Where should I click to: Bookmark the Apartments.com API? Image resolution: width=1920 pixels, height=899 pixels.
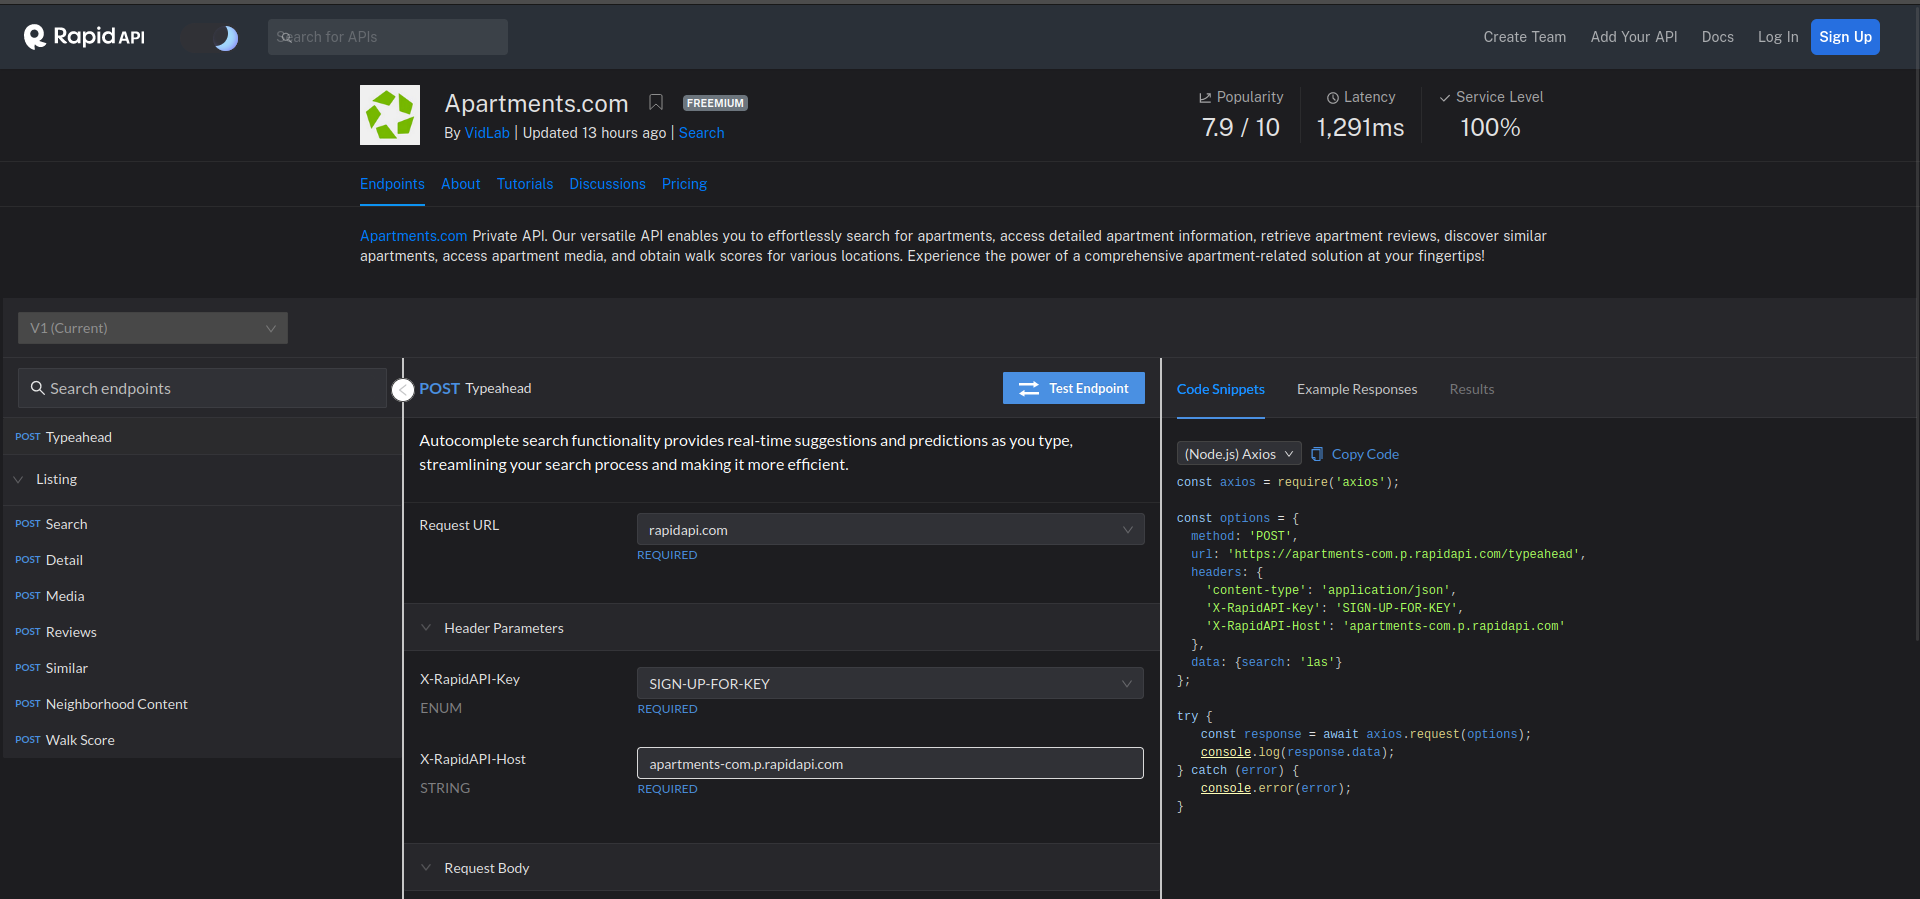[x=656, y=102]
